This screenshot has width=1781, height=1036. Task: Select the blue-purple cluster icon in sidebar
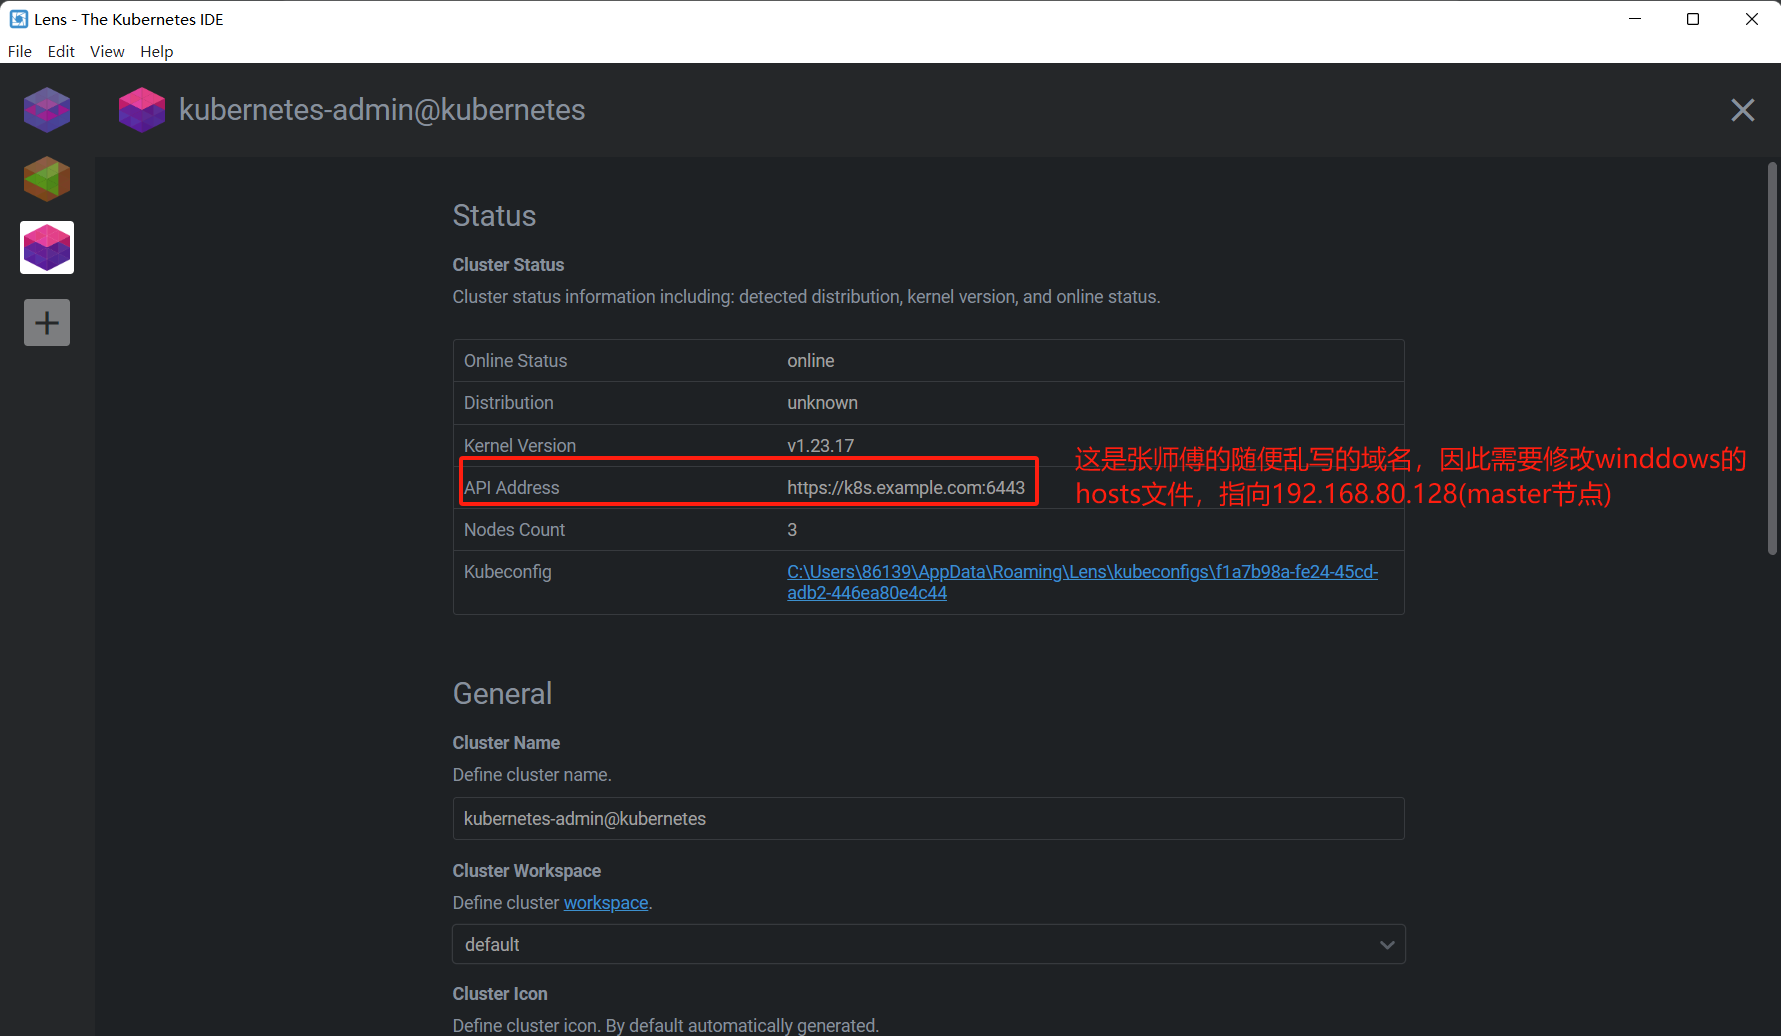(47, 110)
